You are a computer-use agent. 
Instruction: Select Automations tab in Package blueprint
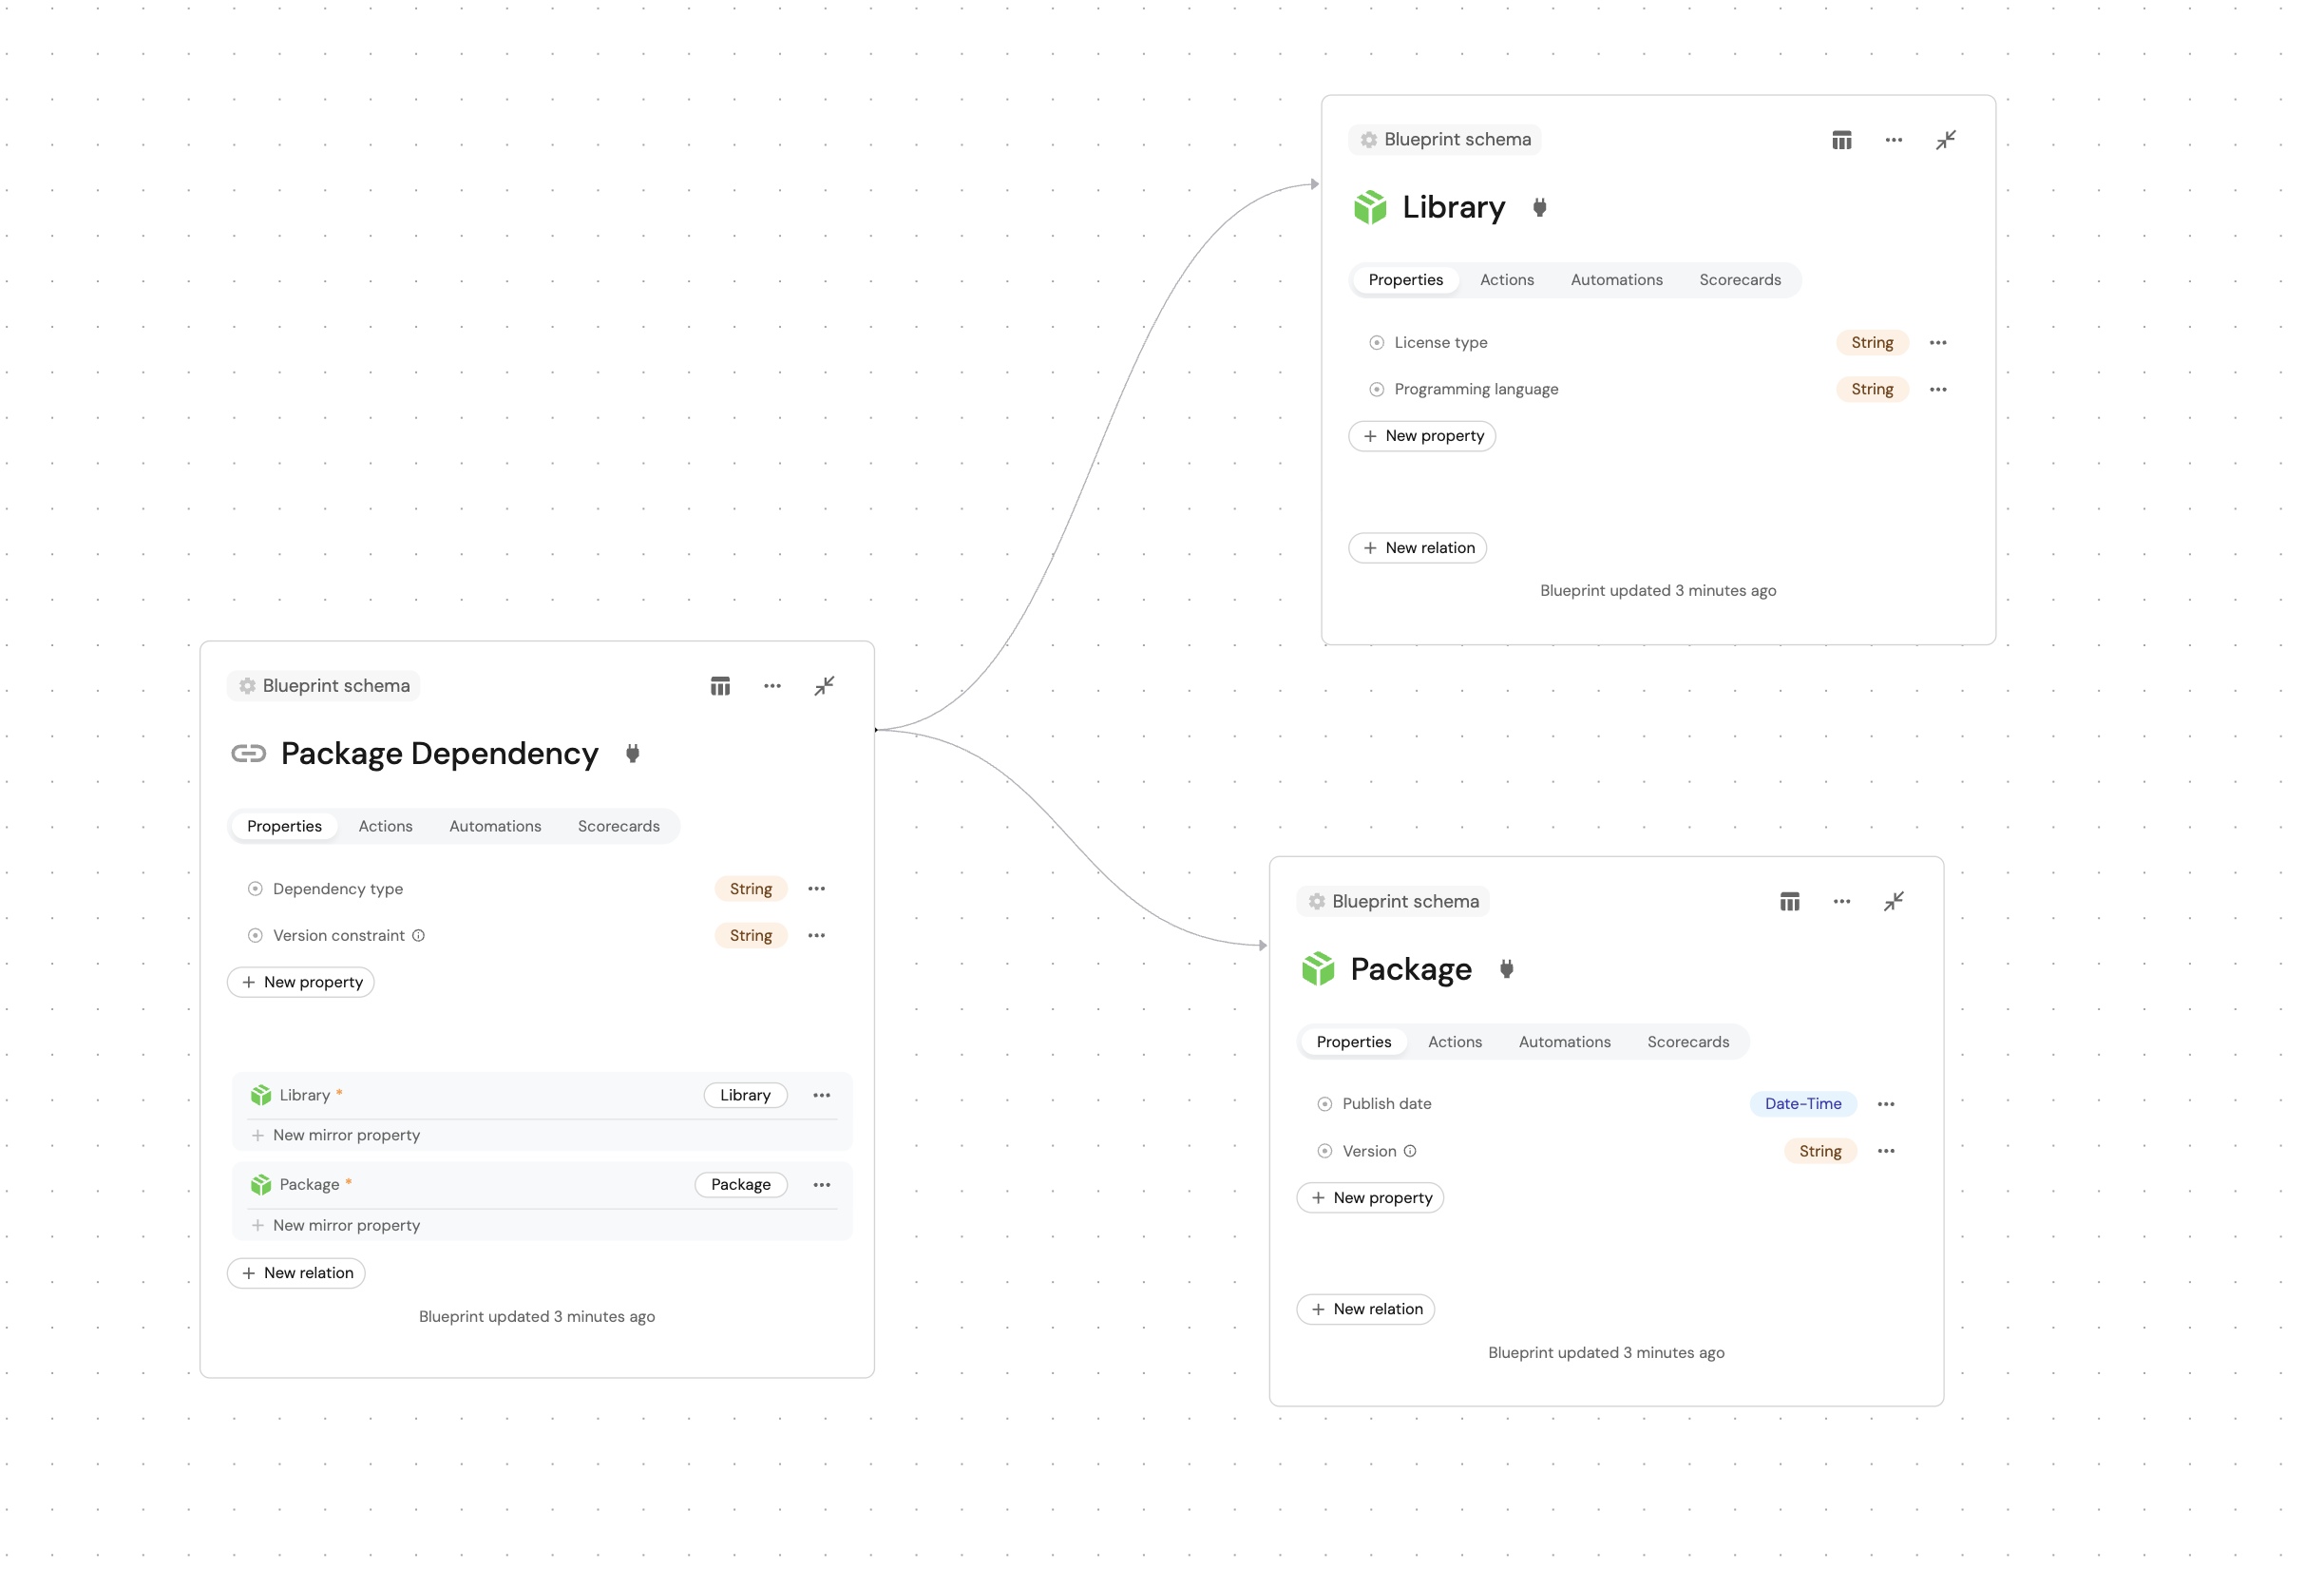point(1564,1042)
